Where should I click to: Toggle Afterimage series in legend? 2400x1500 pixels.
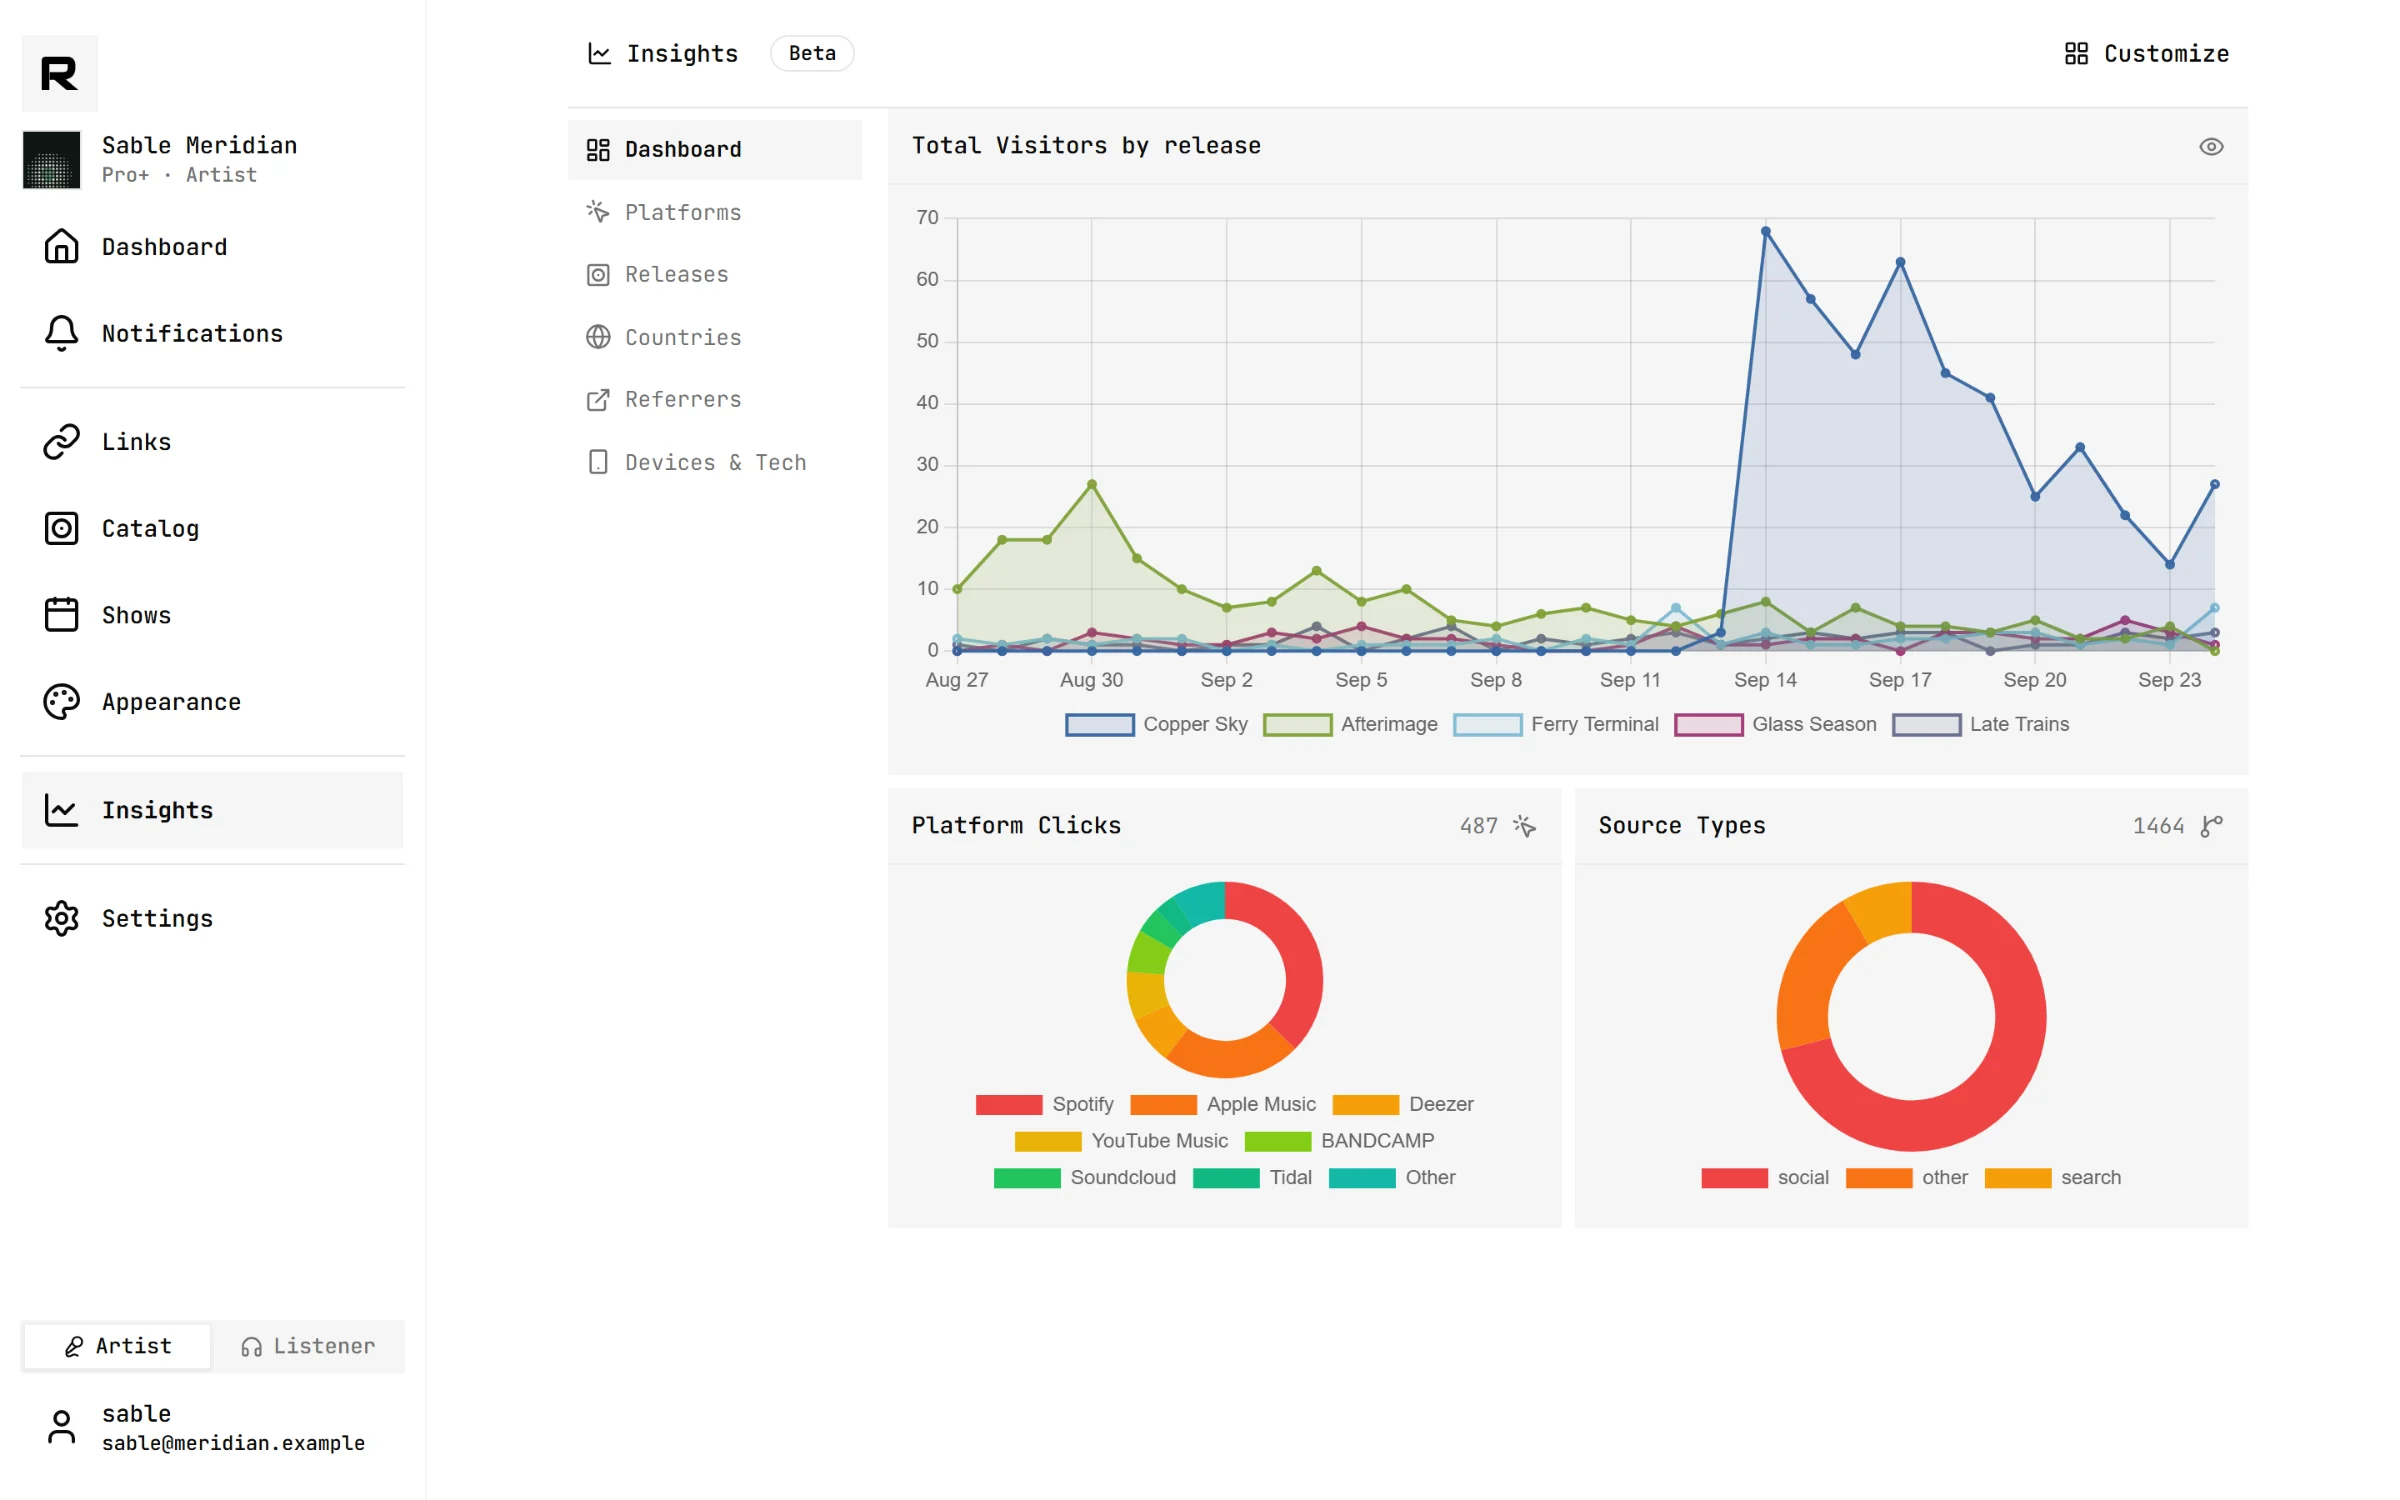click(x=1351, y=724)
